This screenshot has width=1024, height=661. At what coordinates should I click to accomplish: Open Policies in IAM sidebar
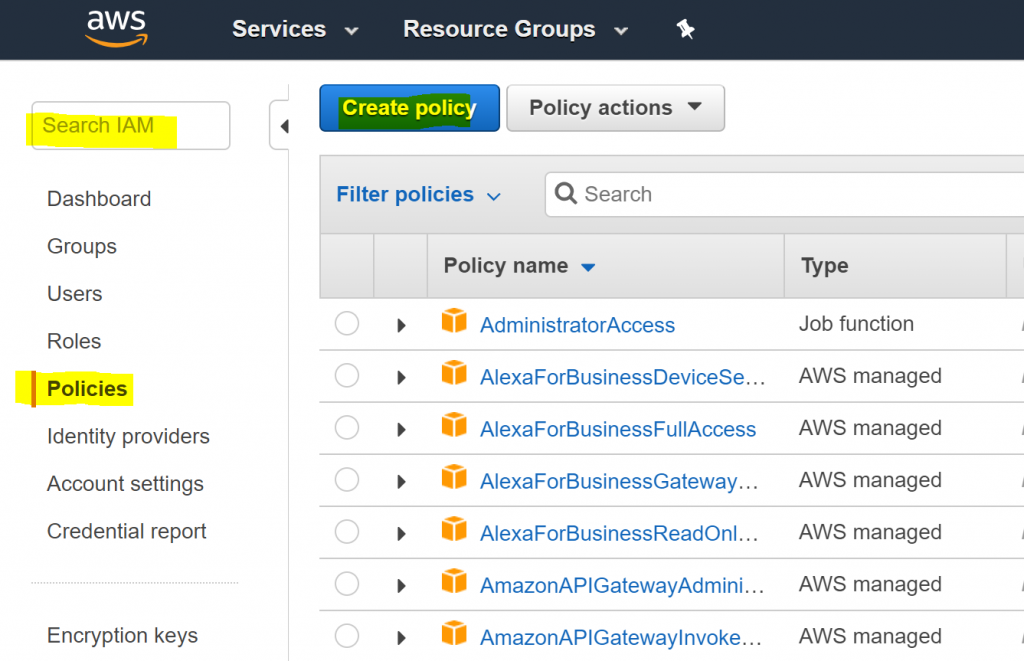click(87, 389)
